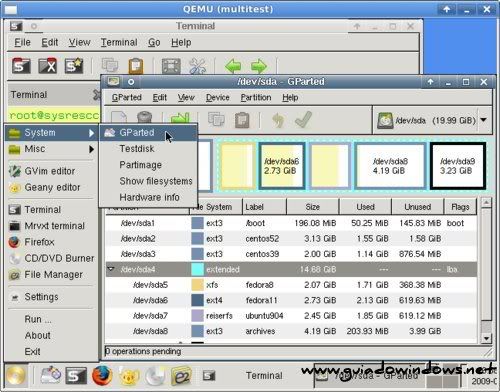The height and width of the screenshot is (392, 500).
Task: Click the Copy icon in GParted toolbar
Action: [216, 119]
